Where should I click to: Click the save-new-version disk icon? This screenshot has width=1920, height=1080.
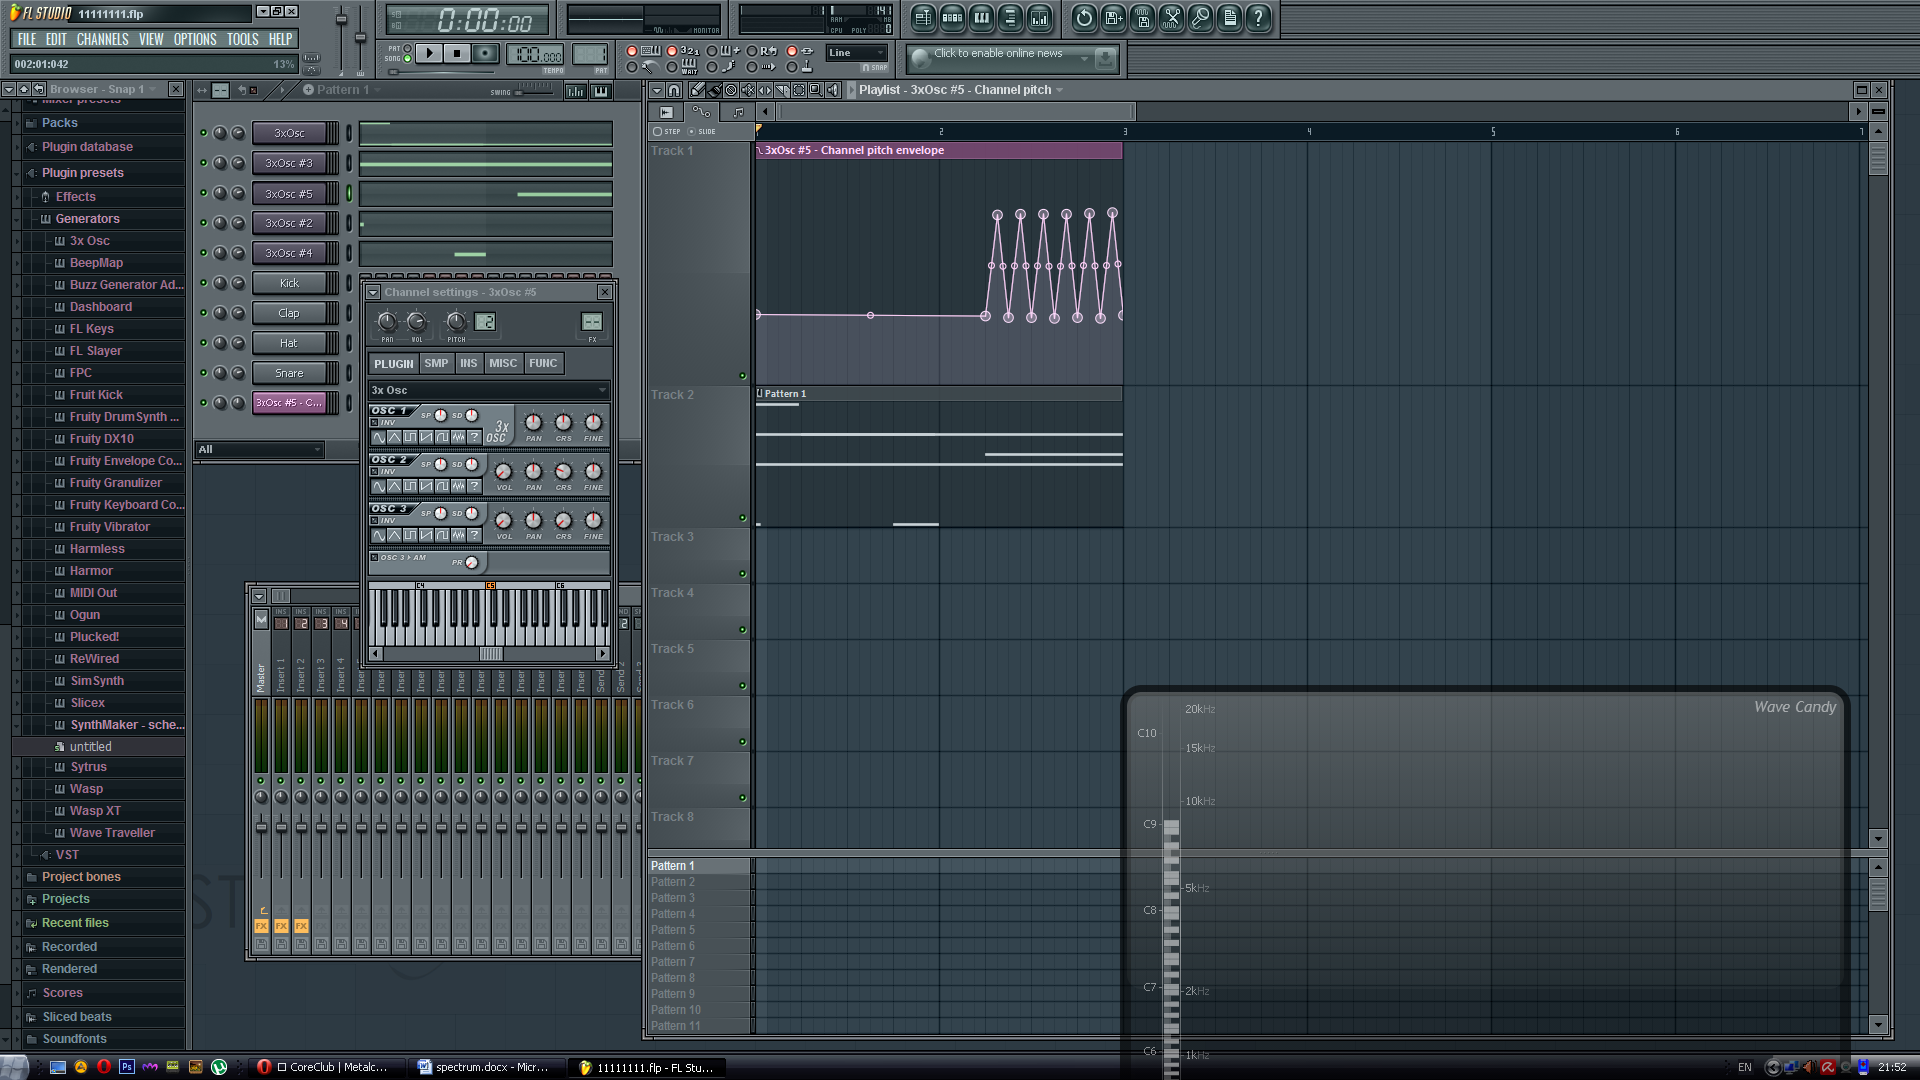click(x=1113, y=17)
